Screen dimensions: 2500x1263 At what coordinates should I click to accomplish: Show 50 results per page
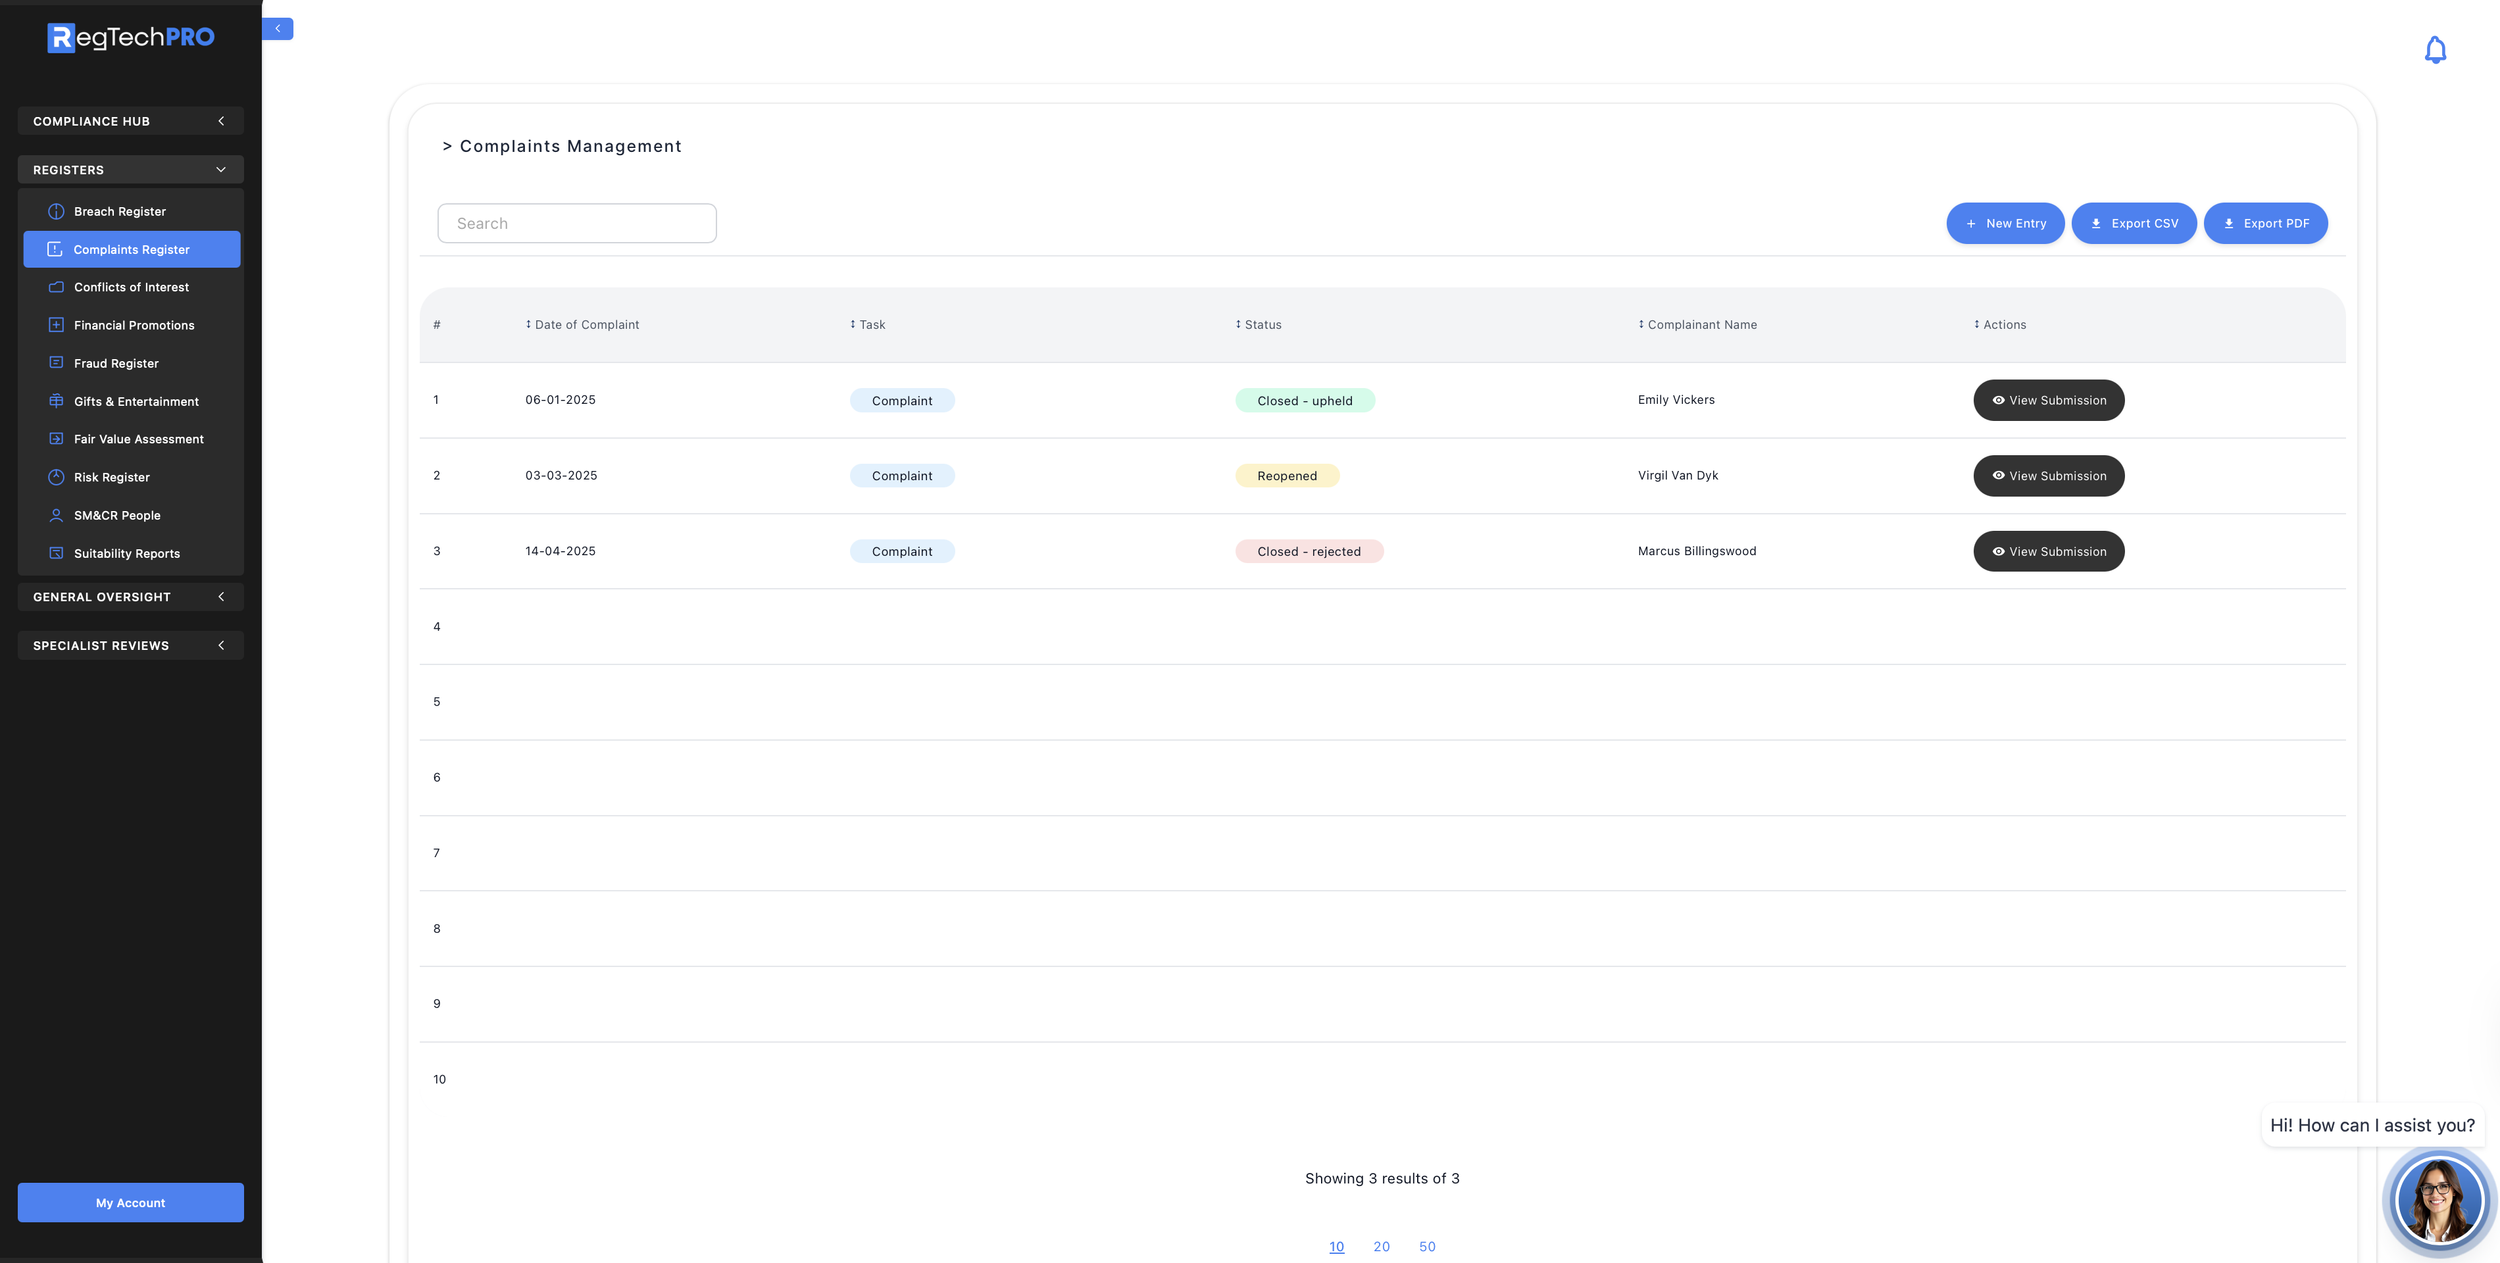(x=1426, y=1246)
